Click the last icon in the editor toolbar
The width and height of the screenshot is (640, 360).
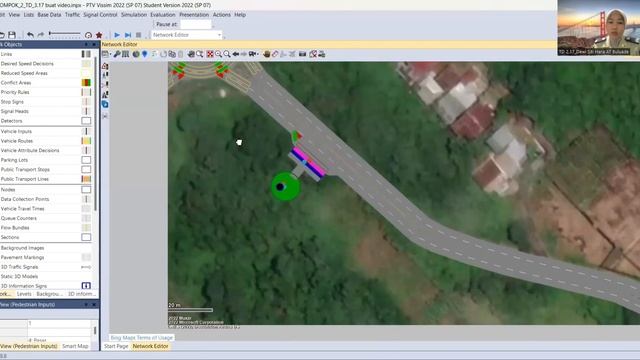322,54
